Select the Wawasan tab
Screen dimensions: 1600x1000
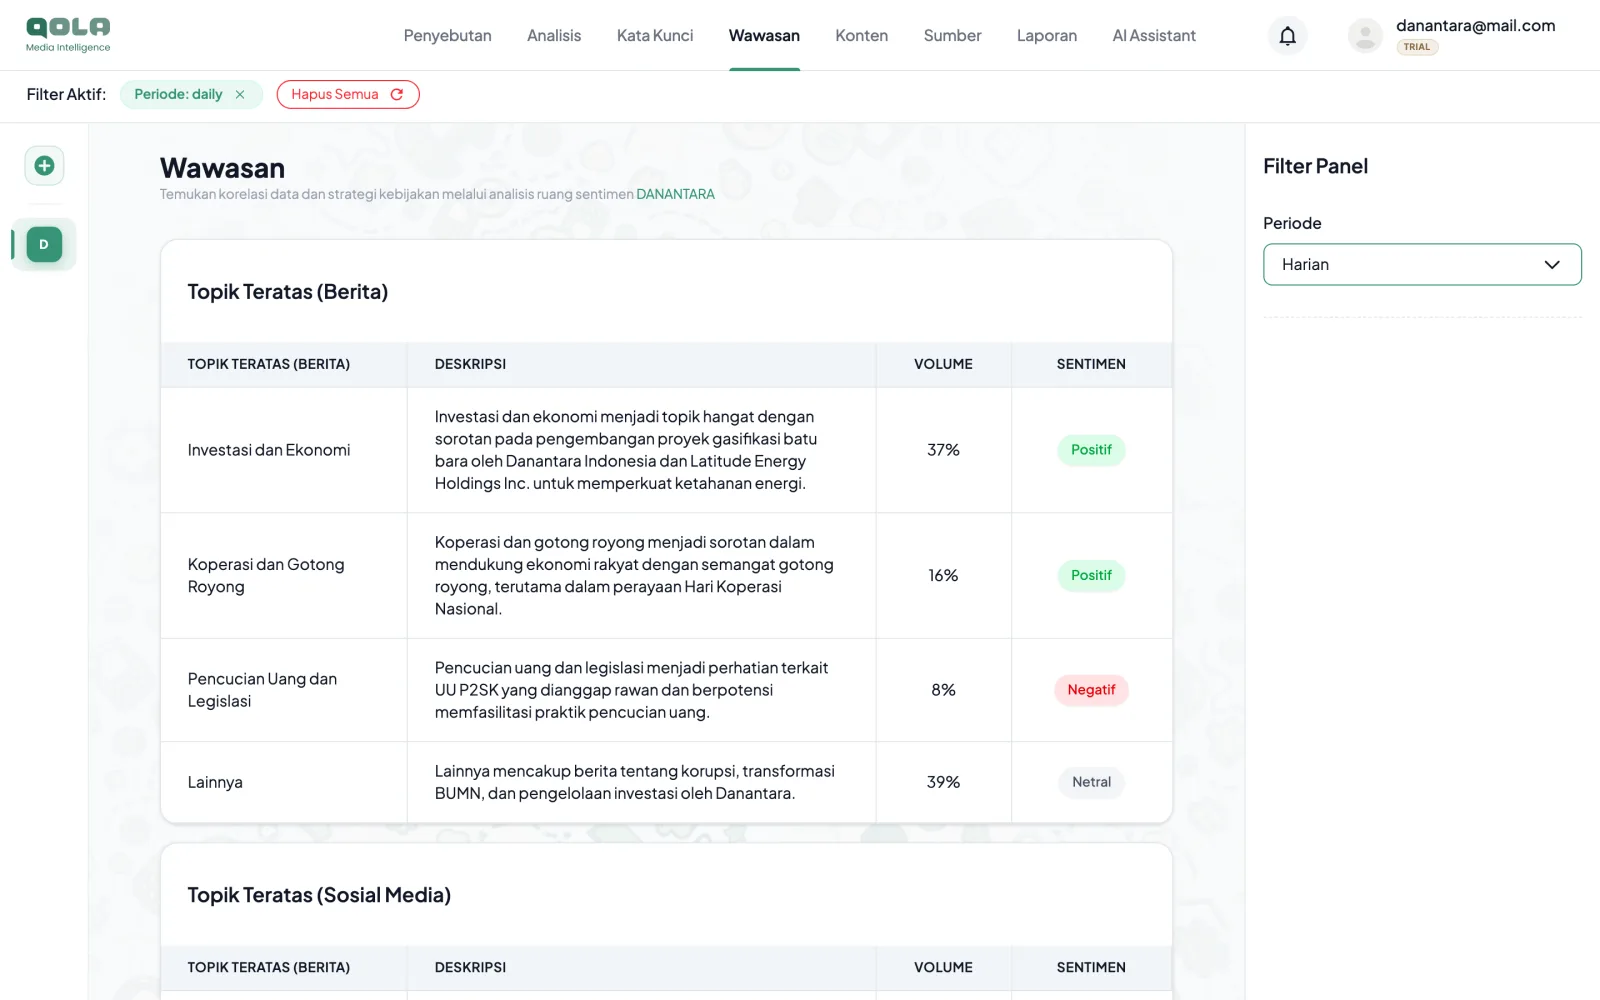[x=764, y=36]
